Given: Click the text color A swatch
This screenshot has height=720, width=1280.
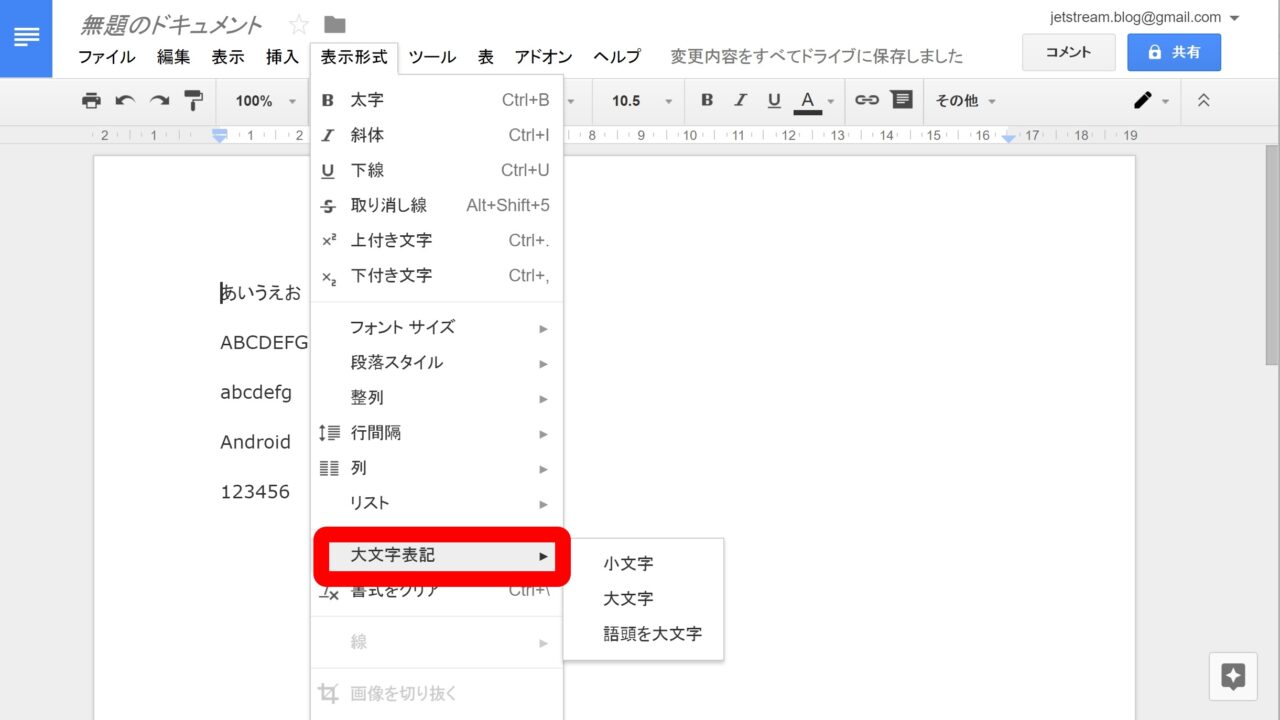Looking at the screenshot, I should click(807, 100).
